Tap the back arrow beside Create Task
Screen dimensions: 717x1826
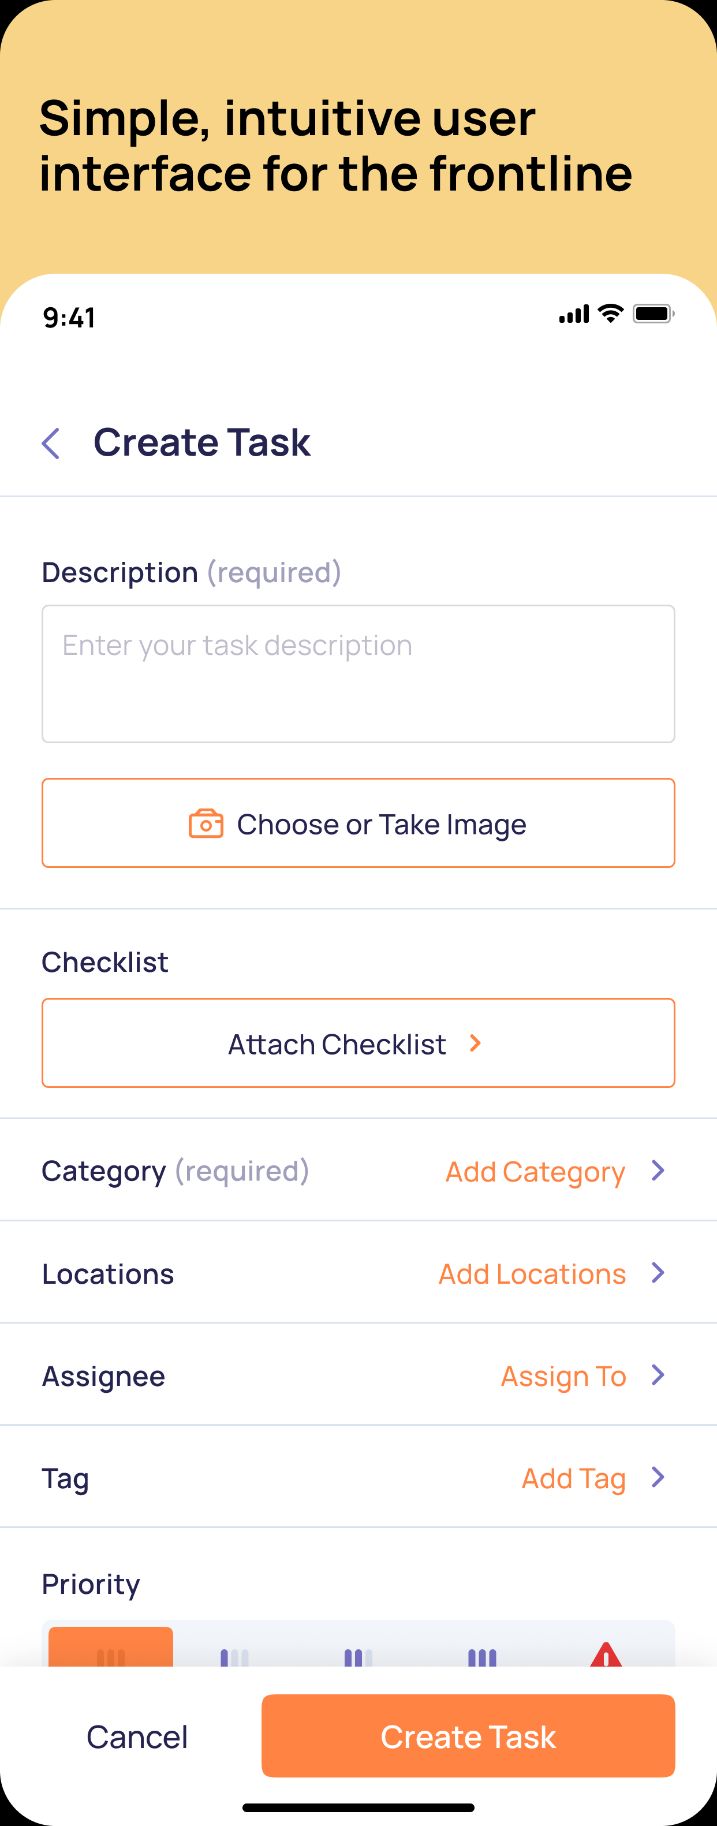[52, 443]
